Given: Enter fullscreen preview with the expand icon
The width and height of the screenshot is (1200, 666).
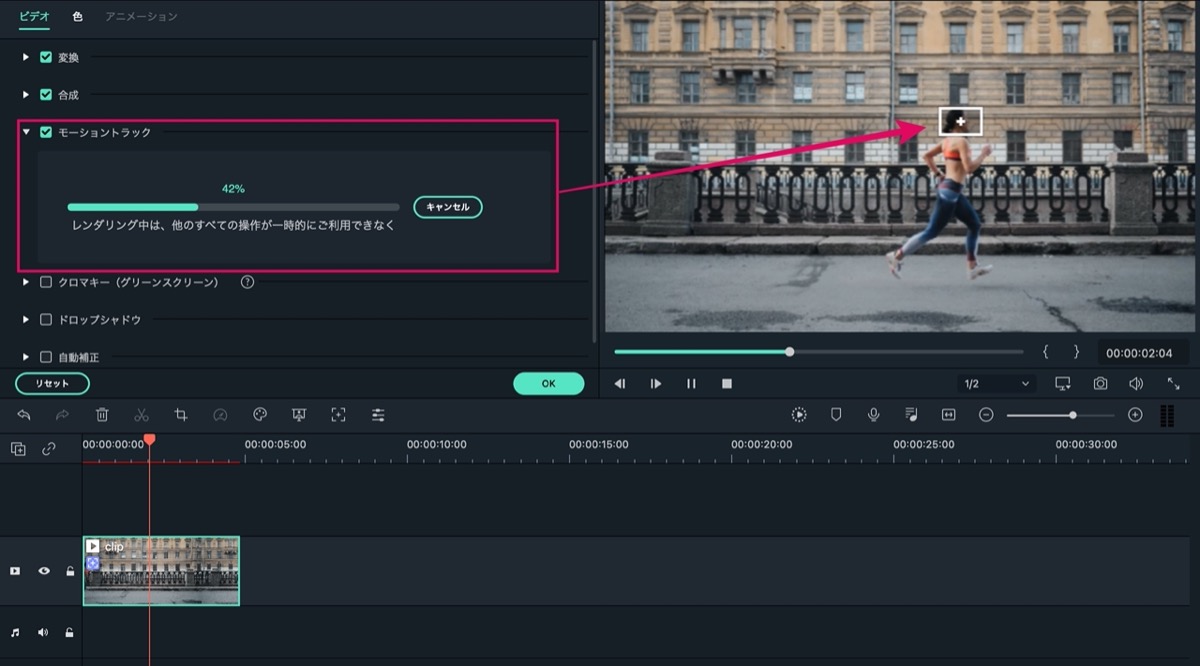Looking at the screenshot, I should pyautogui.click(x=1173, y=384).
